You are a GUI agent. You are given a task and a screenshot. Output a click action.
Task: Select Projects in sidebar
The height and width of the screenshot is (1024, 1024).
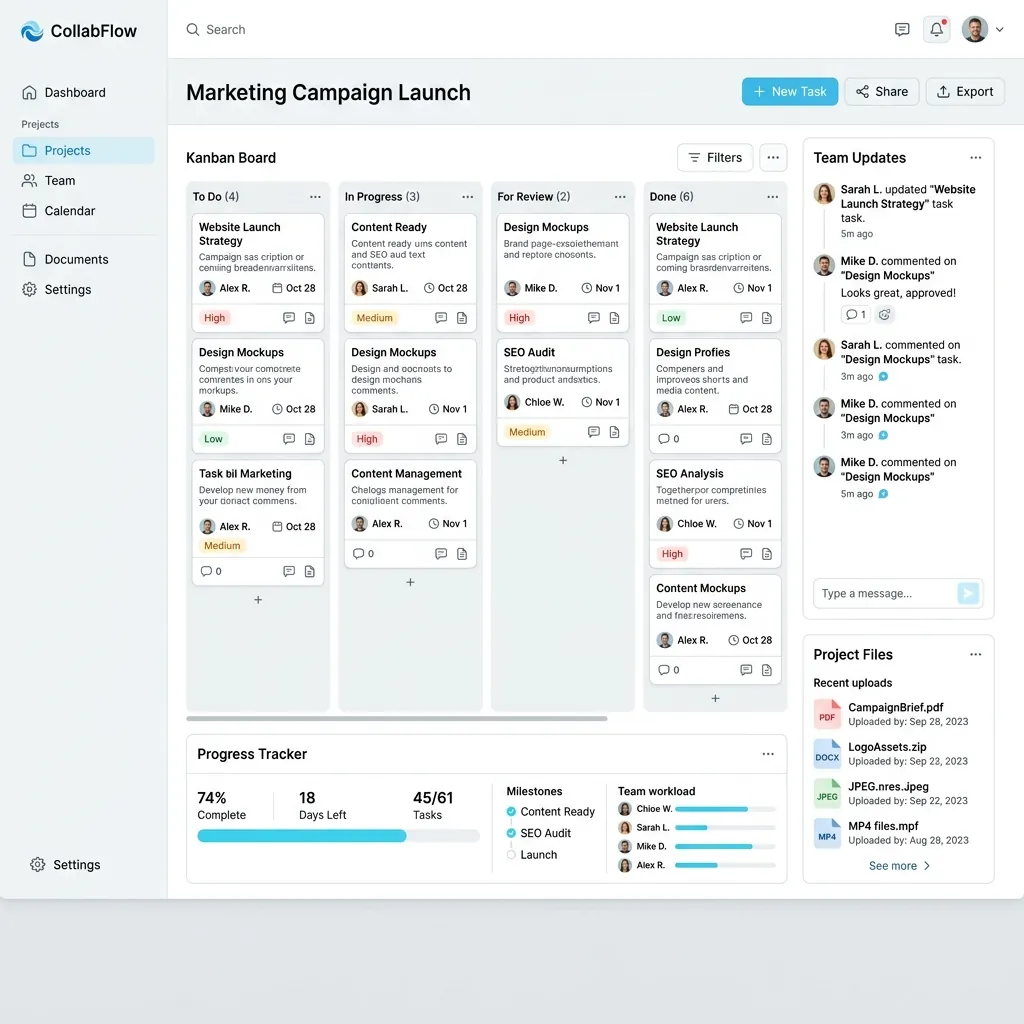pyautogui.click(x=84, y=150)
